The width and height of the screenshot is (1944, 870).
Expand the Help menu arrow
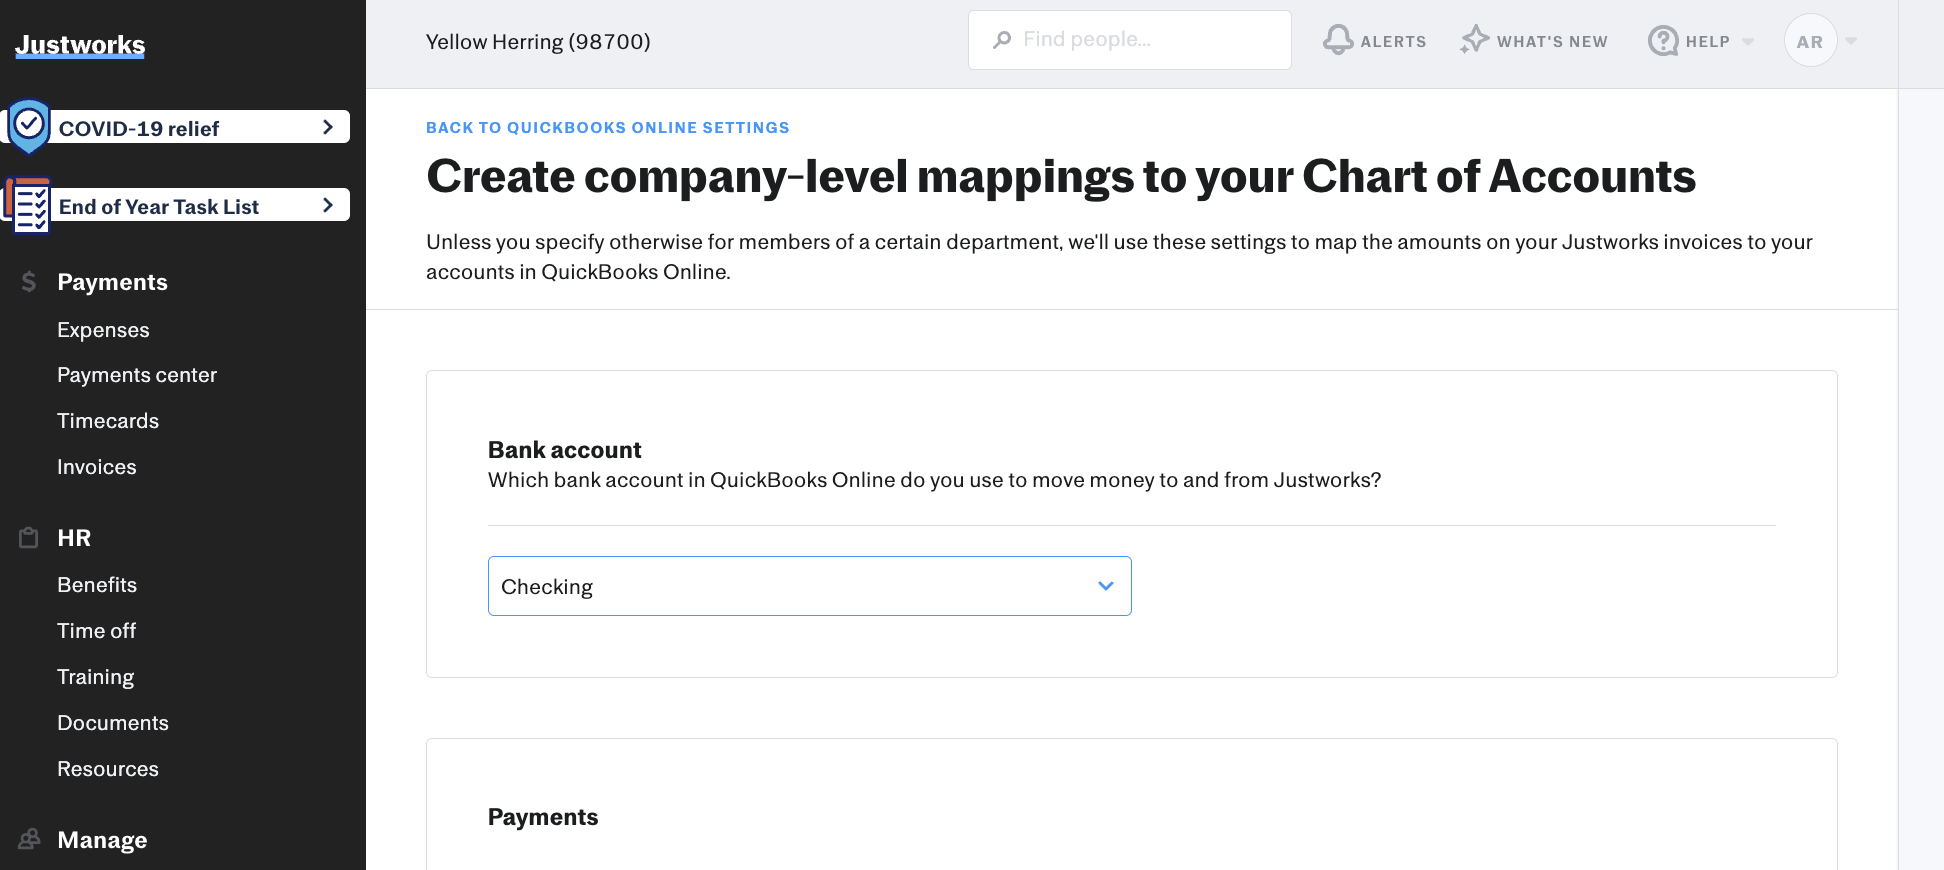click(x=1748, y=42)
